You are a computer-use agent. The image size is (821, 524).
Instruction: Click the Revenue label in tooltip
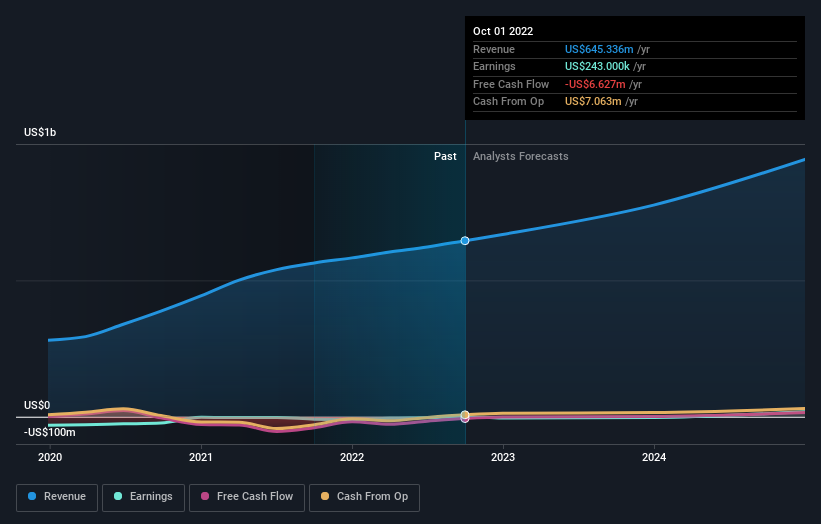[x=494, y=49]
